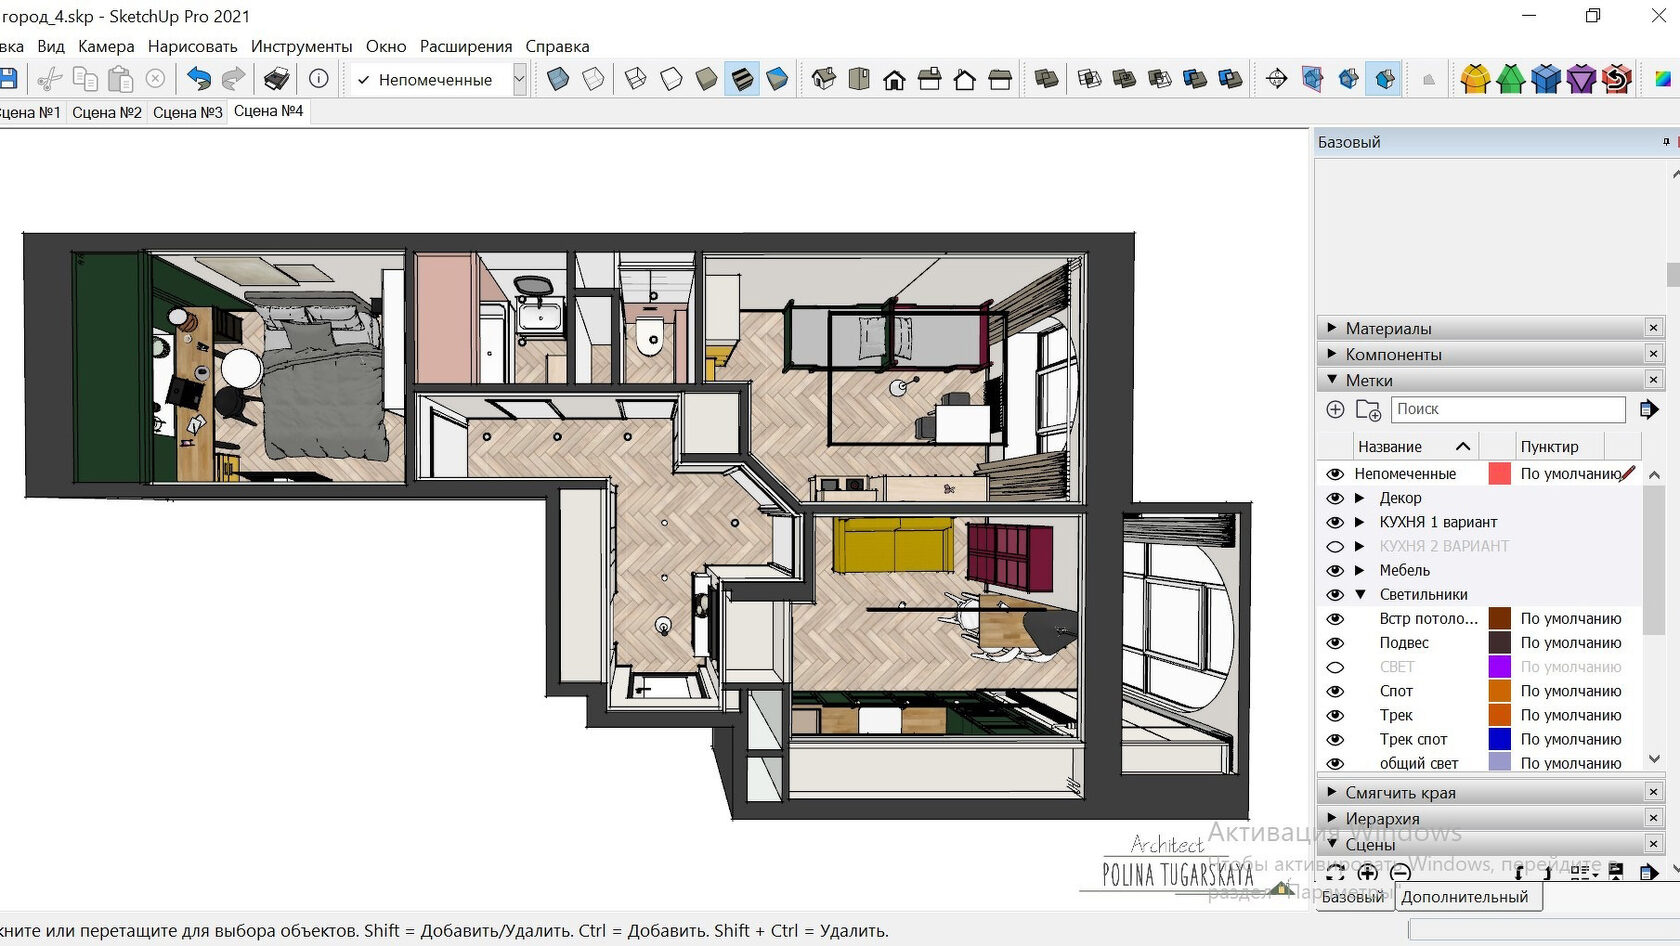Show the КУХНЯ 2 ВАРИАНТ folder

pyautogui.click(x=1335, y=546)
